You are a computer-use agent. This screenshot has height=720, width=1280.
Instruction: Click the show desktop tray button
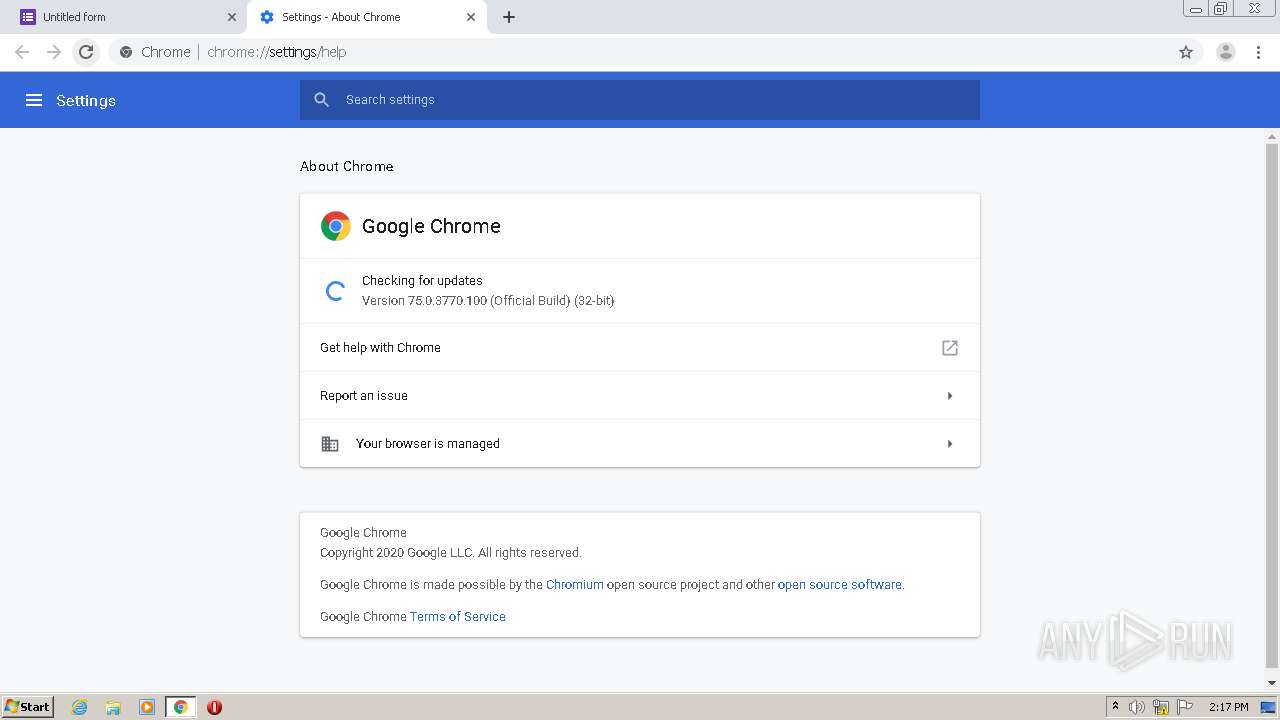1268,707
